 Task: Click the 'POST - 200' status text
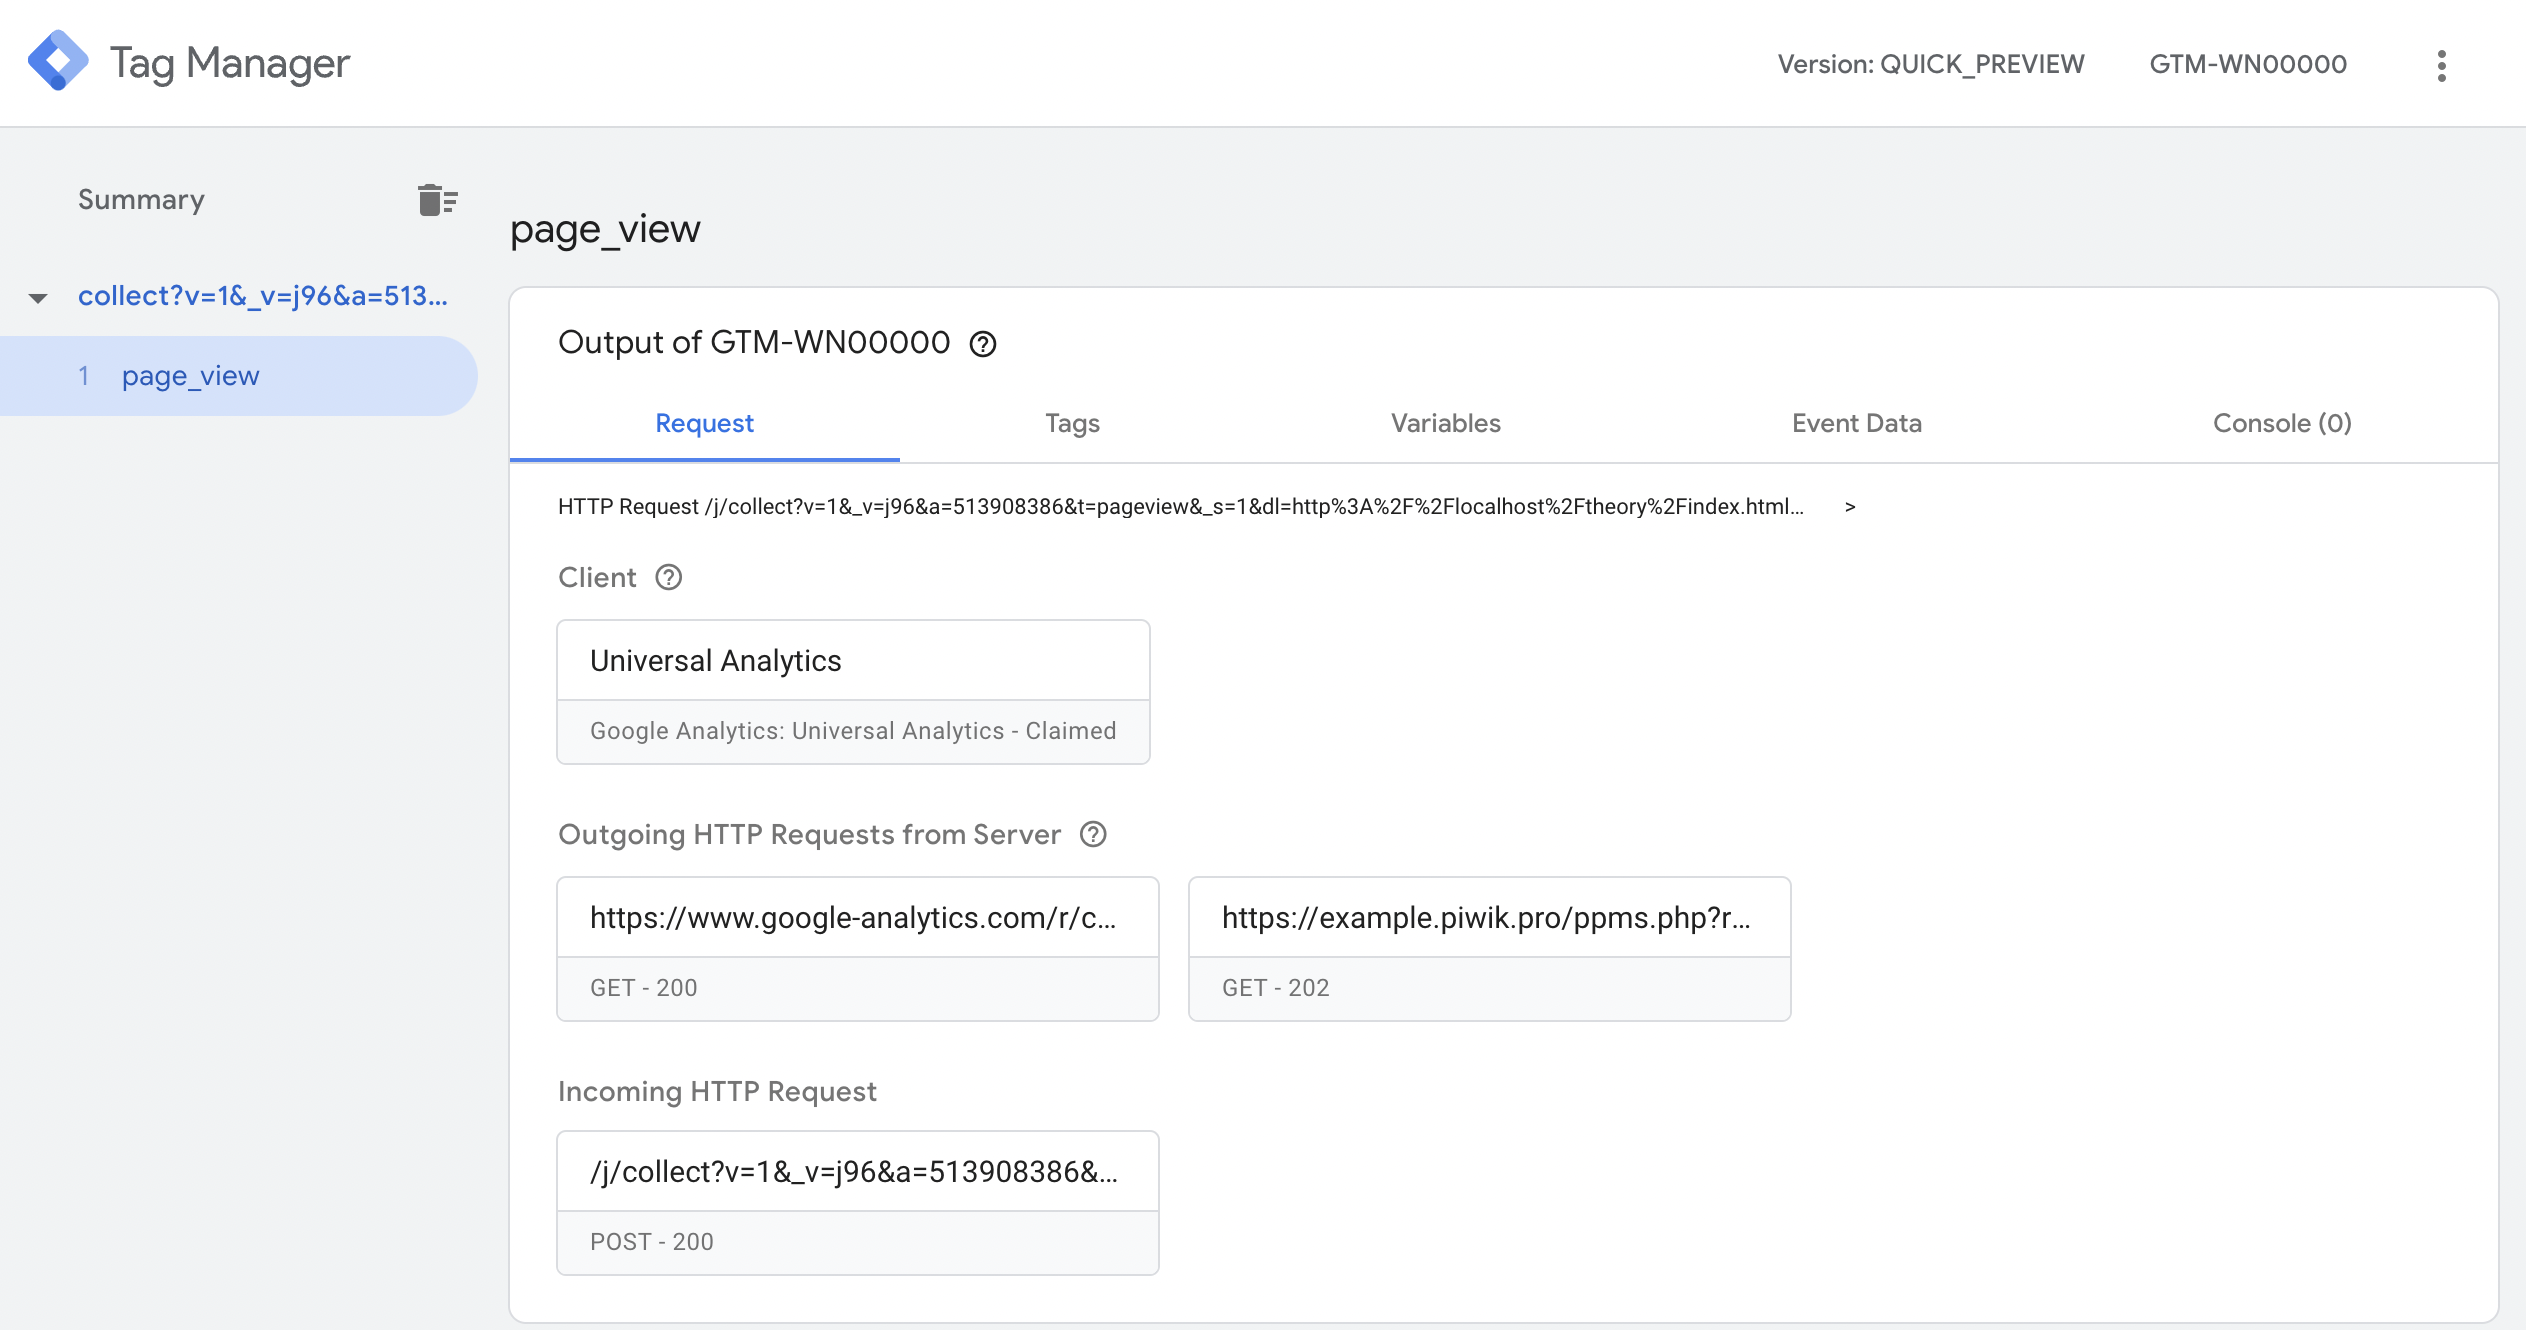[x=652, y=1242]
